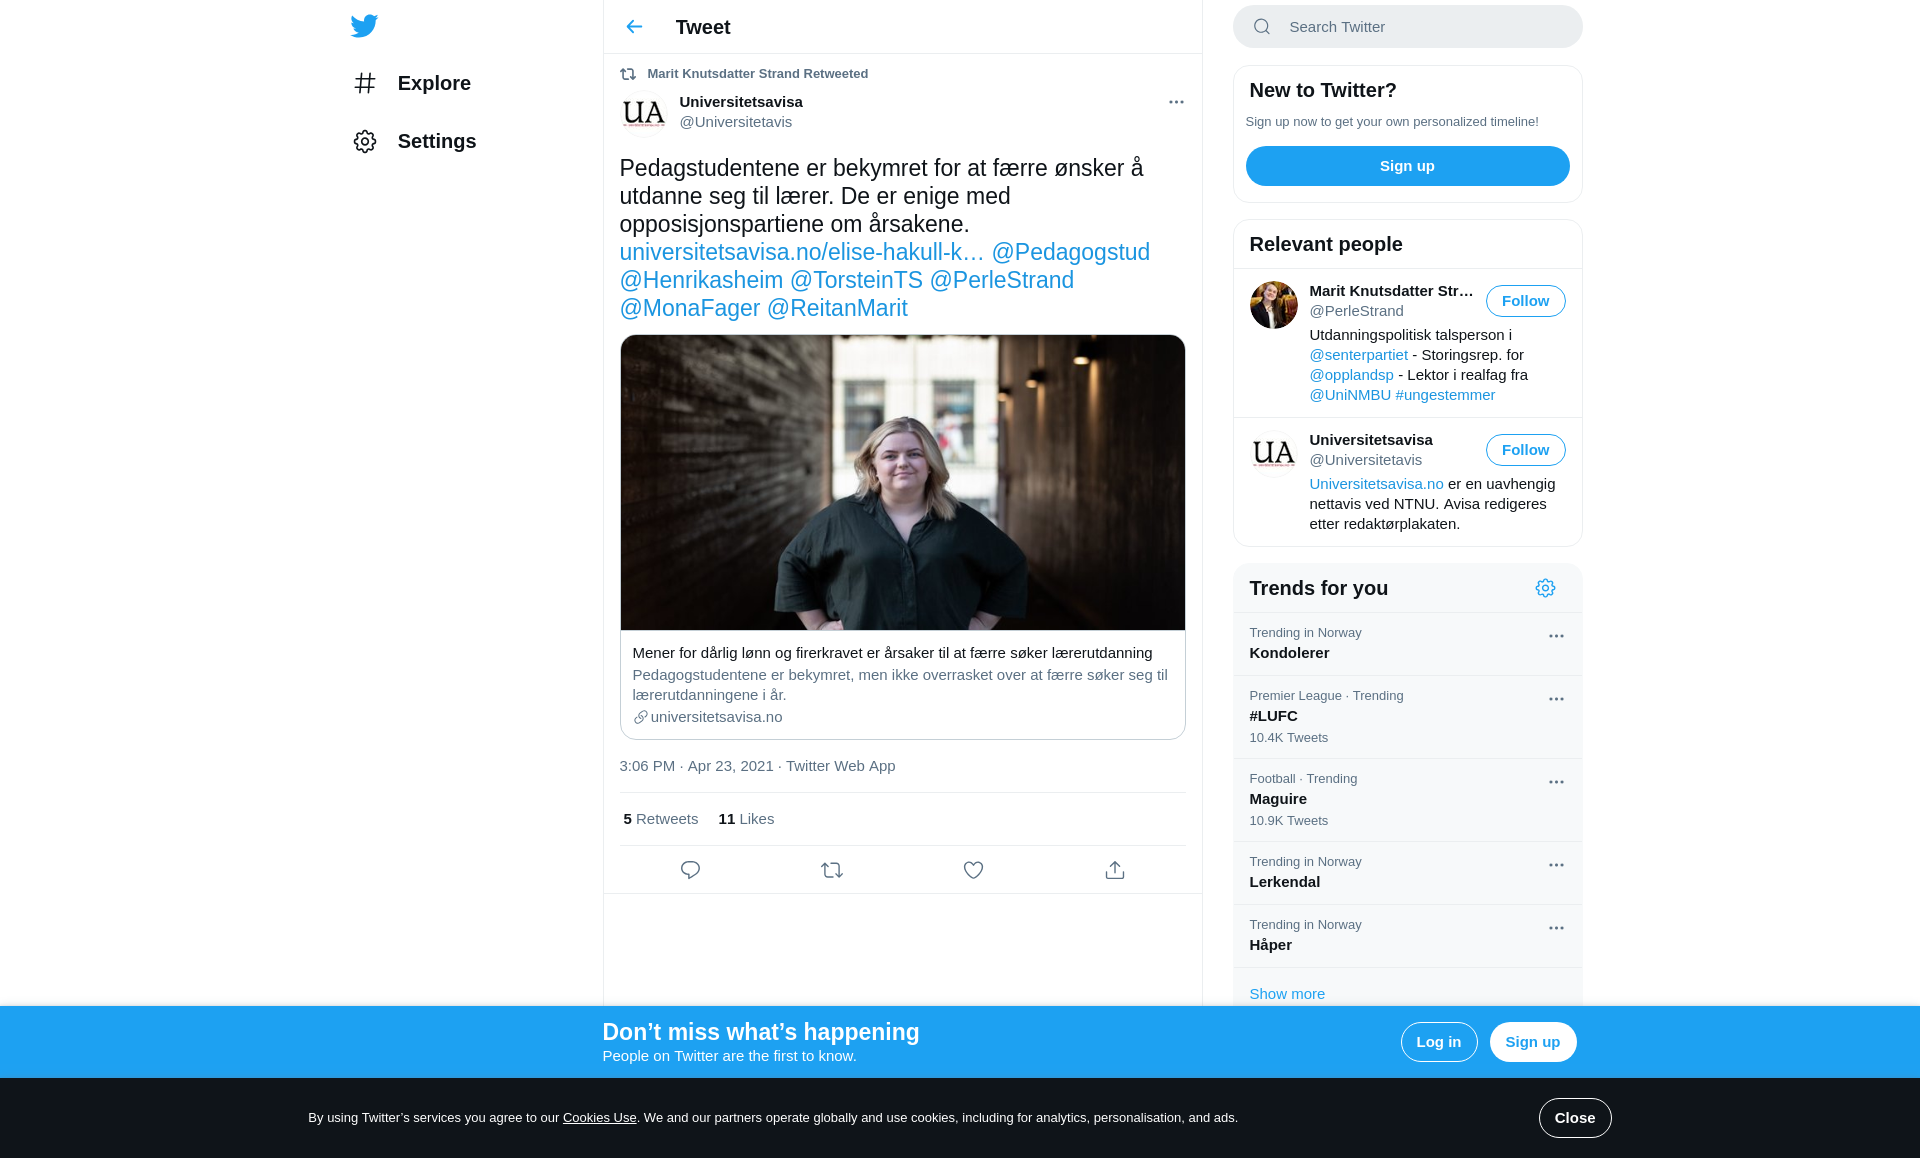Click Log in on bottom banner
Image resolution: width=1920 pixels, height=1158 pixels.
(x=1438, y=1042)
